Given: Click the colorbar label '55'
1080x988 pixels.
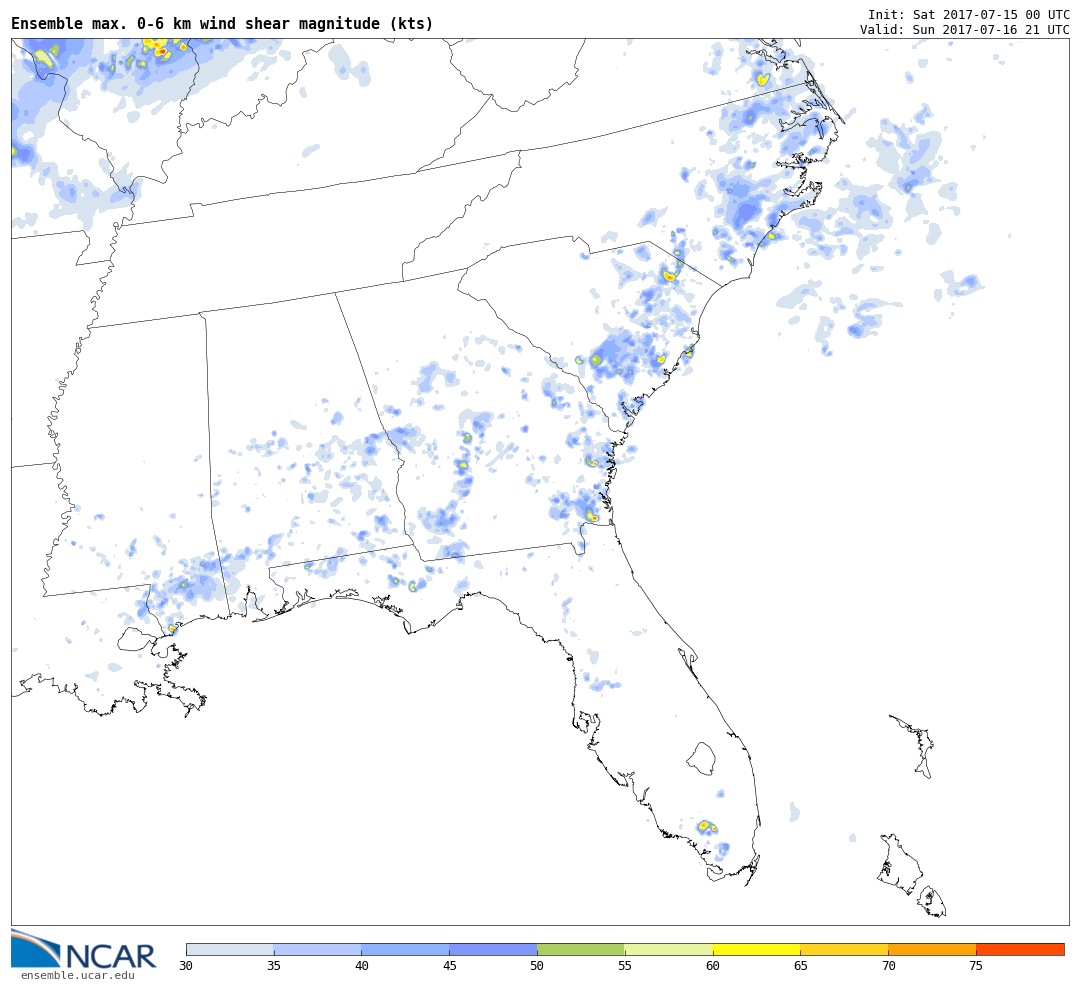Looking at the screenshot, I should click(625, 966).
